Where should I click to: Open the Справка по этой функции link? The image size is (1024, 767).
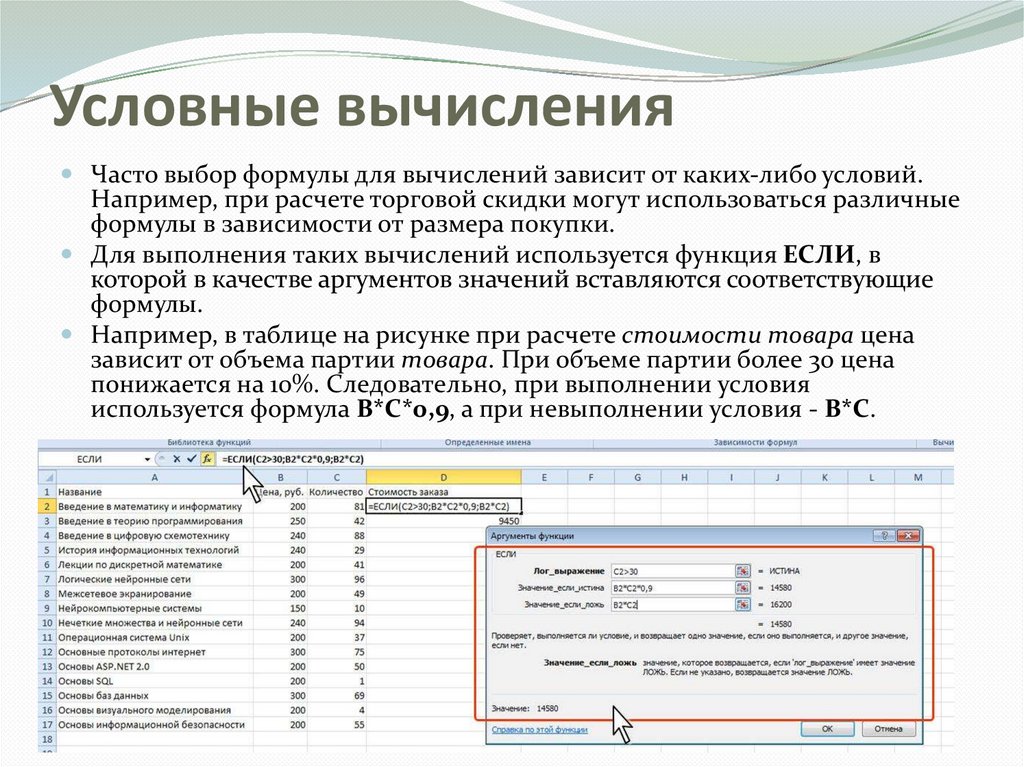[538, 730]
